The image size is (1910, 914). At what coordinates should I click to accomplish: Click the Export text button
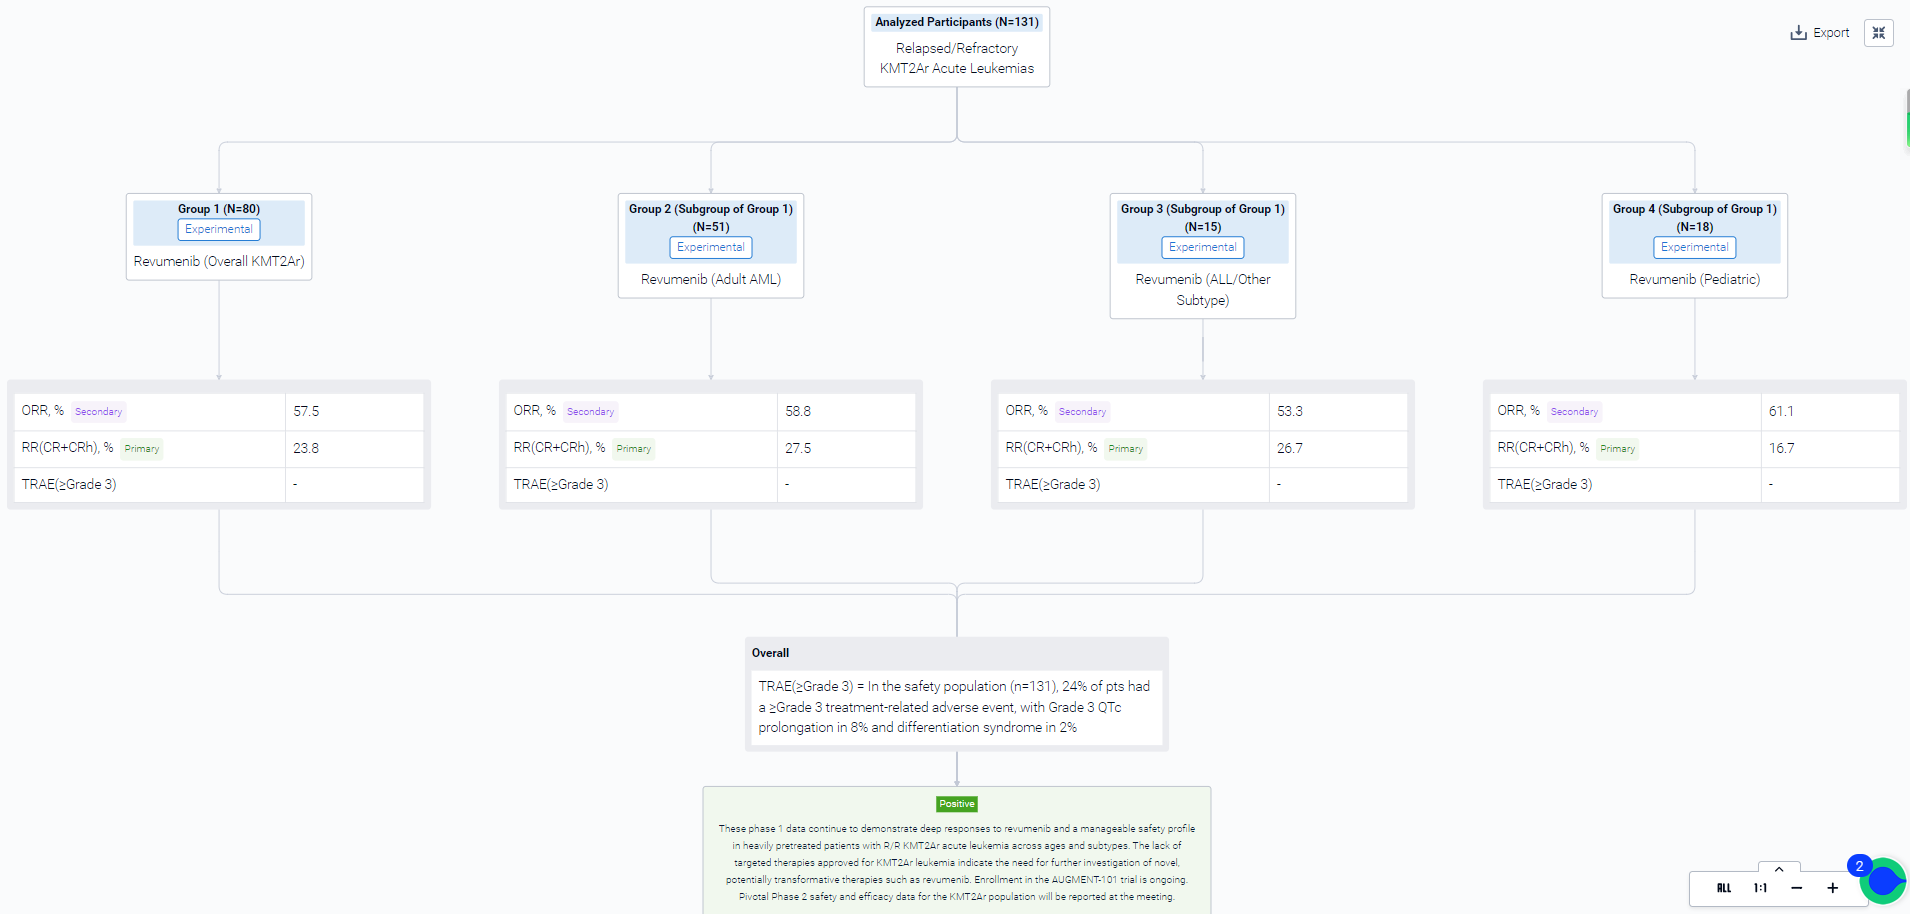[x=1831, y=33]
